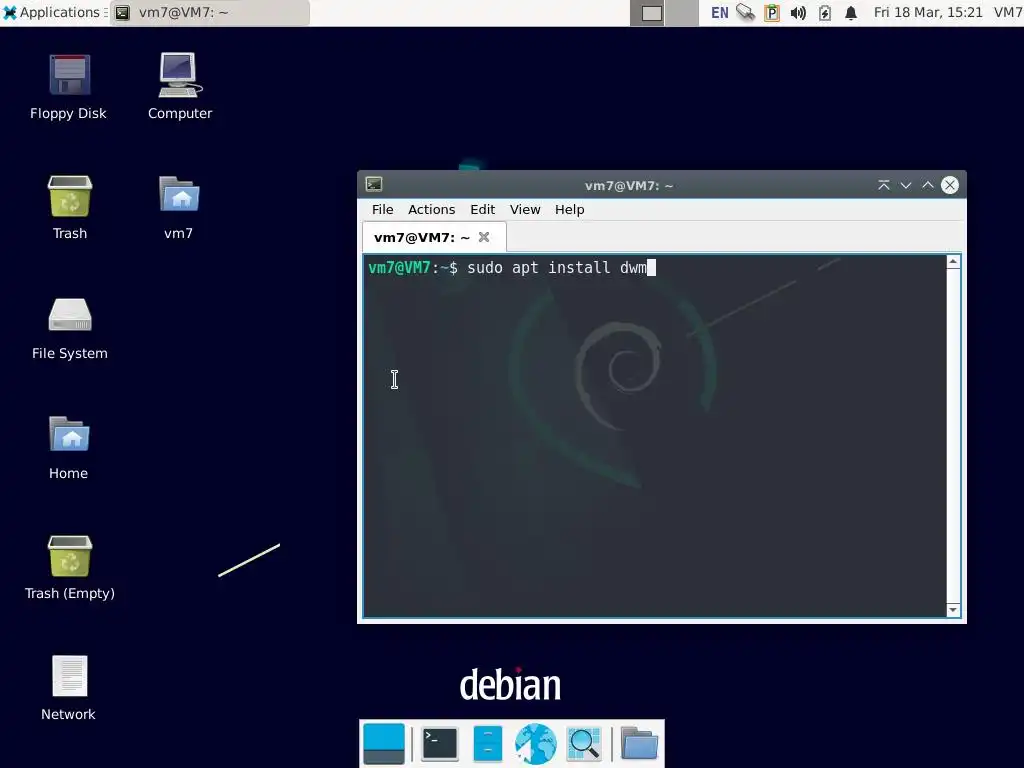The width and height of the screenshot is (1024, 768).
Task: Switch to the first workspace
Action: [647, 13]
